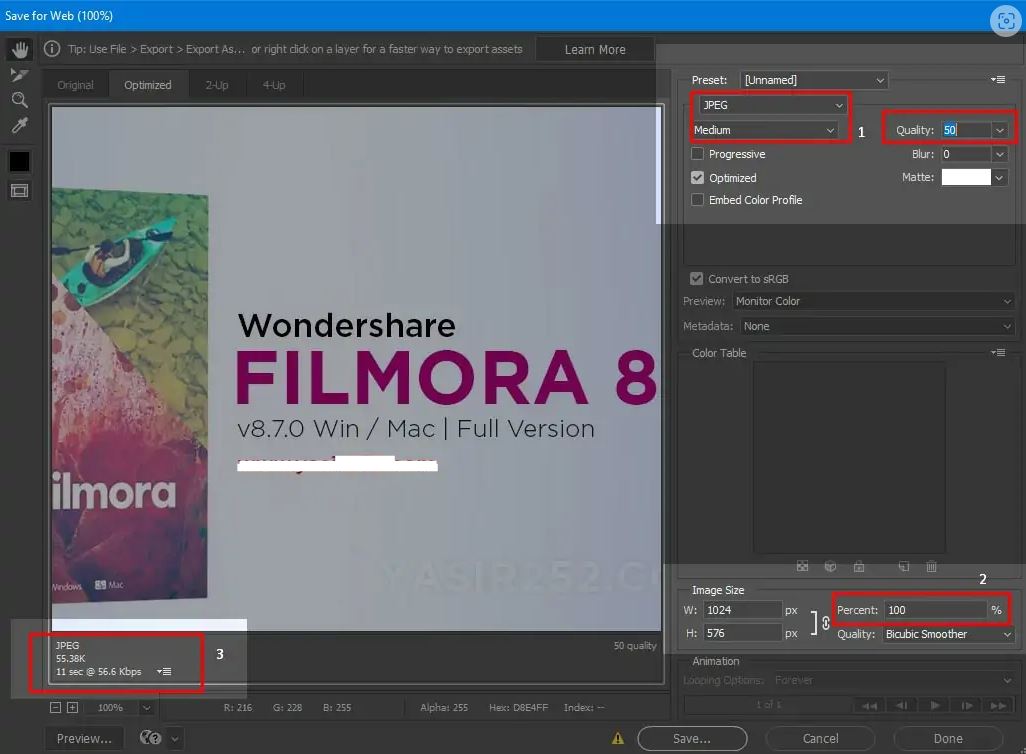Select the Hand tool

tap(20, 49)
